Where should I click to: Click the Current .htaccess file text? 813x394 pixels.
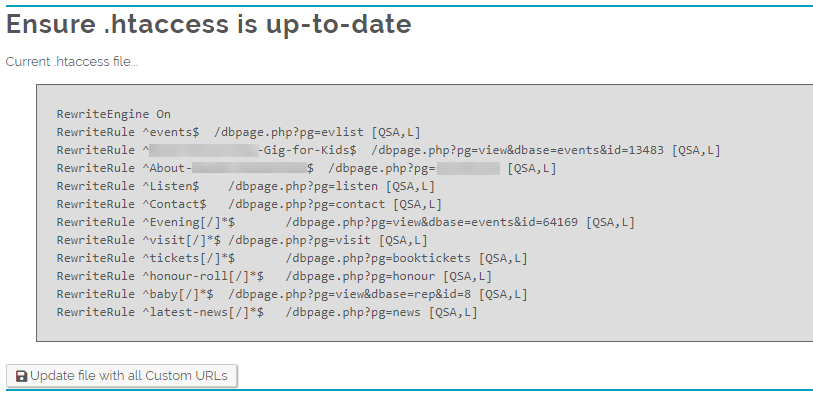click(x=72, y=62)
